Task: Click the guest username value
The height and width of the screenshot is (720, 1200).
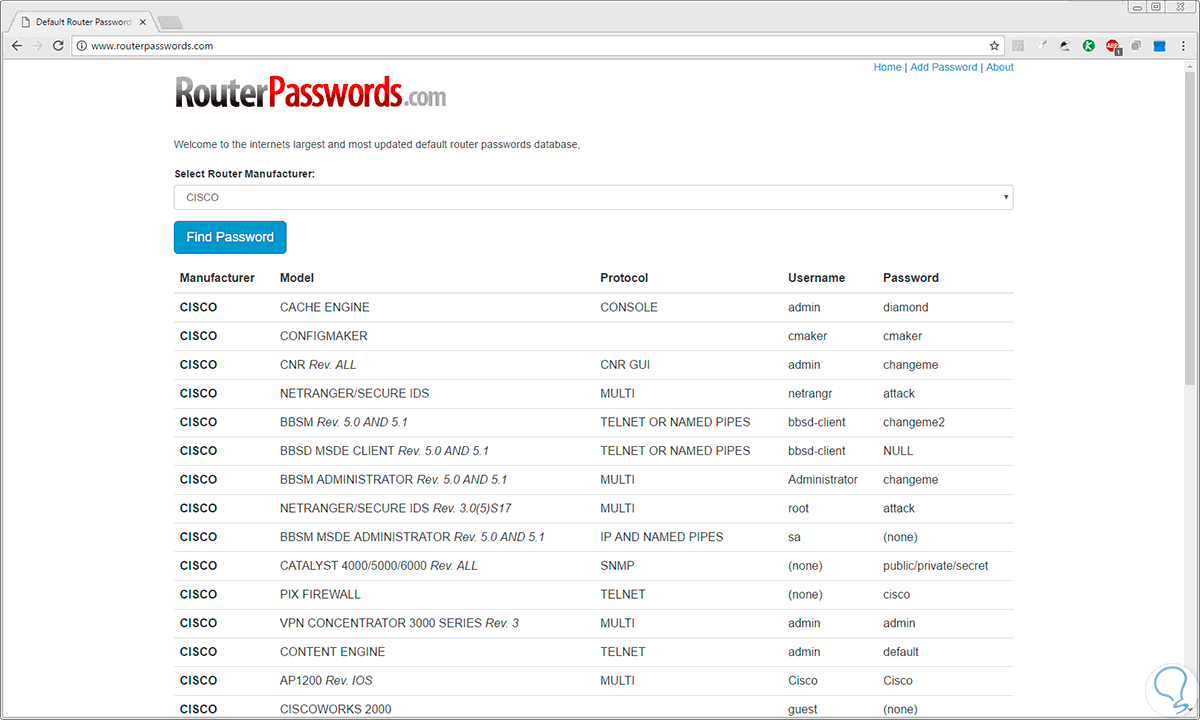Action: point(803,709)
